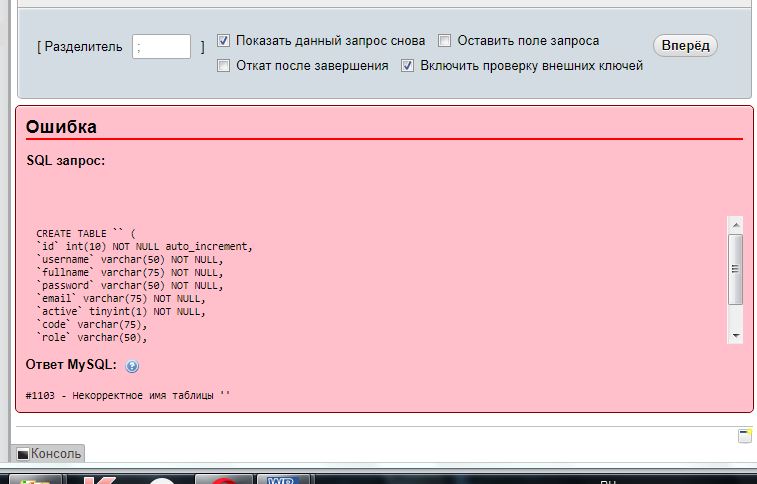This screenshot has width=757, height=484.
Task: Enable "Откат после завершения" checkbox
Action: (224, 66)
